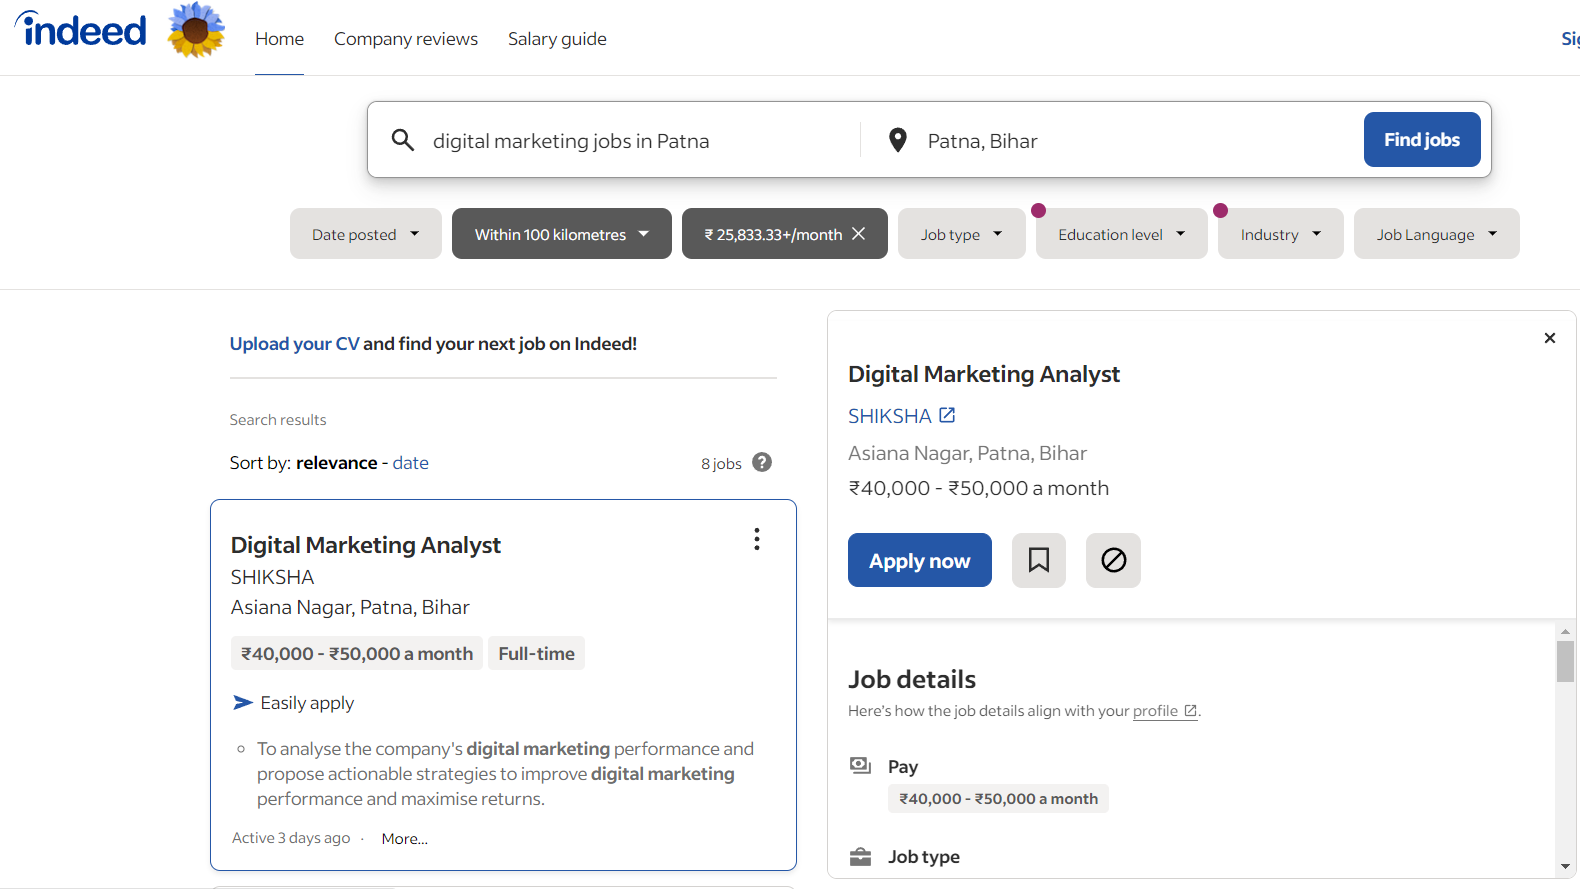This screenshot has height=889, width=1580.
Task: Open Company reviews
Action: click(406, 39)
